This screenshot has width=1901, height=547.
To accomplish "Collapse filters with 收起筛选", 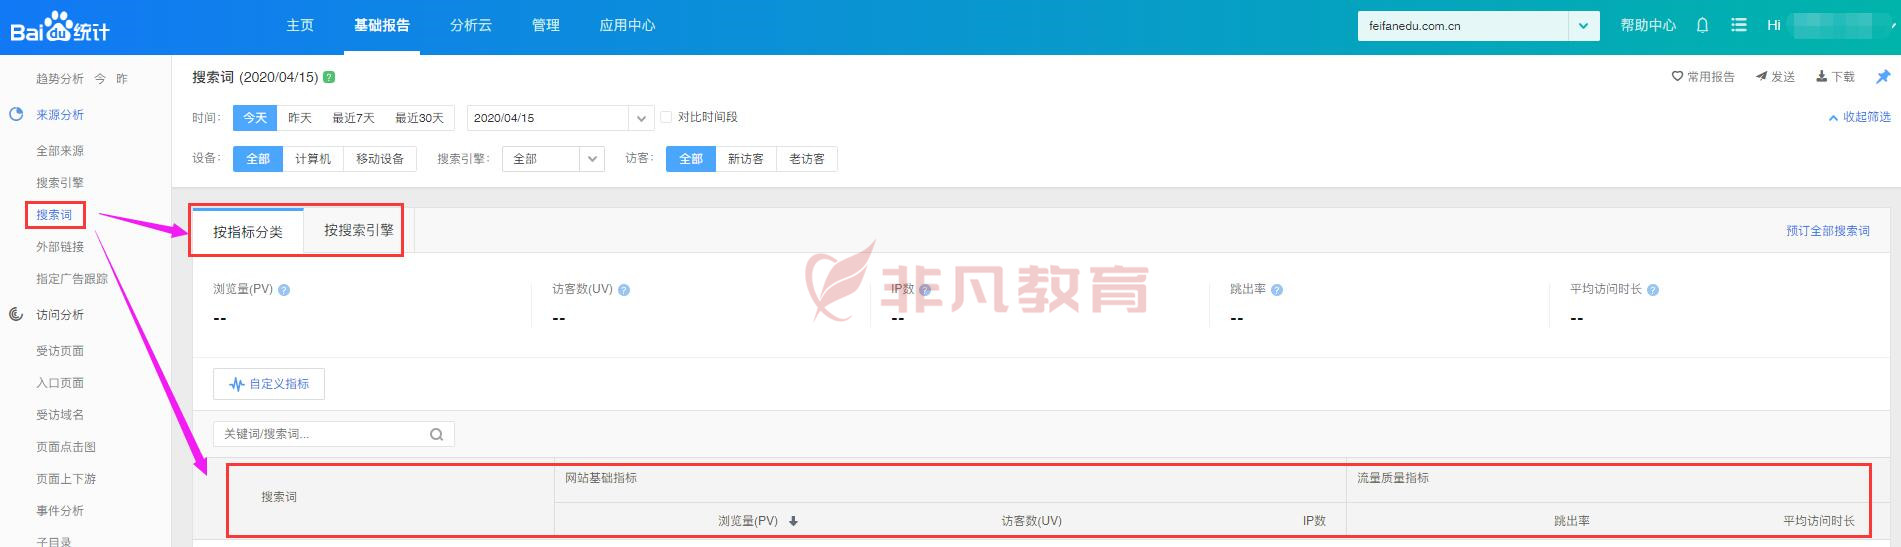I will [1859, 117].
